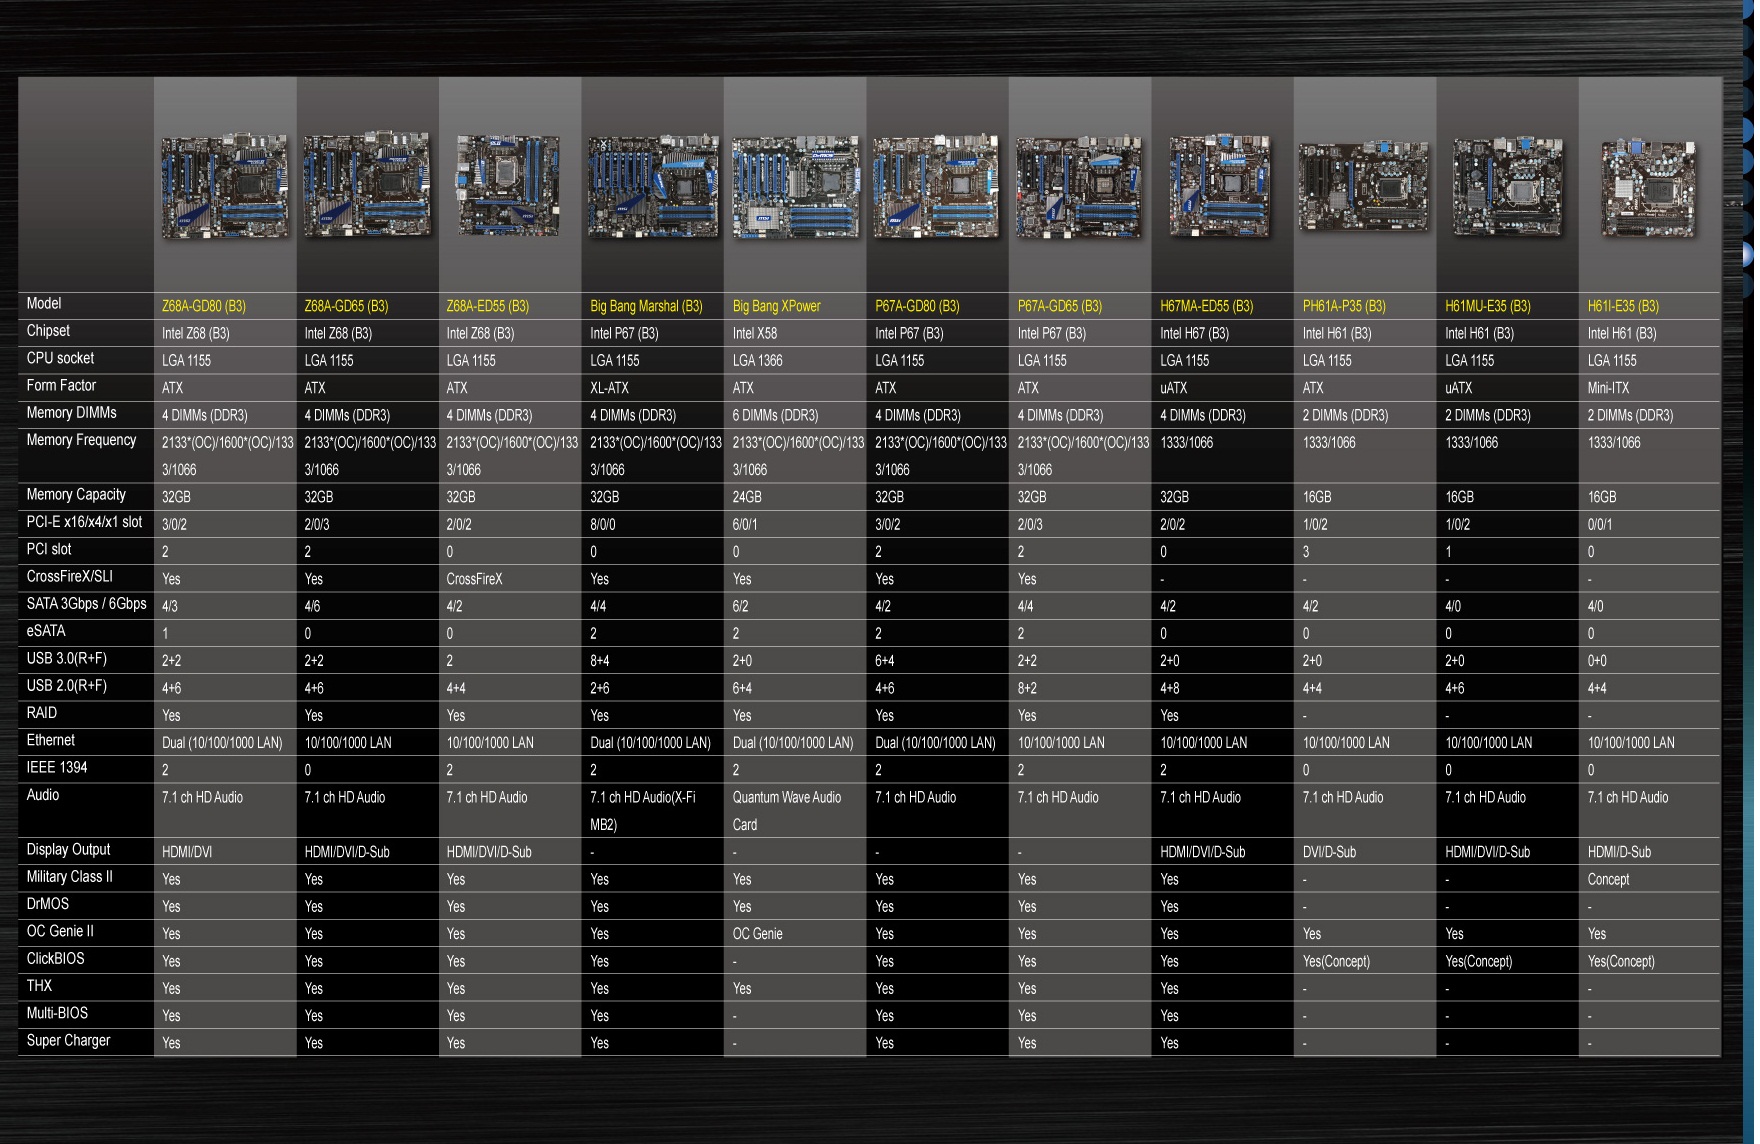Select model name P67A-GD65 (B3)
Screen dimensions: 1760x1144
[1060, 306]
